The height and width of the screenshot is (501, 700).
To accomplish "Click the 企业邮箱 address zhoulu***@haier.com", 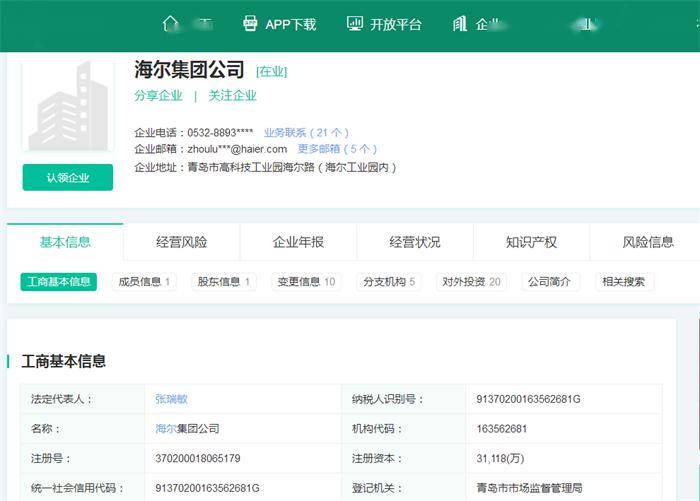I will tap(237, 149).
